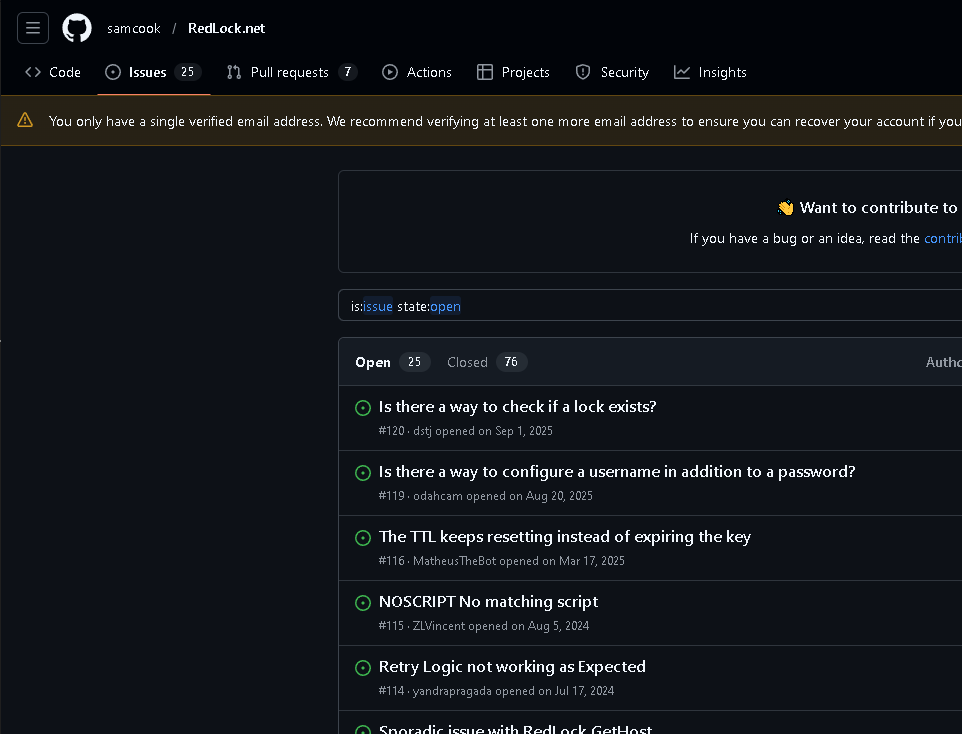Screen dimensions: 962x734
Task: Open the Pull requests tab
Action: click(291, 72)
